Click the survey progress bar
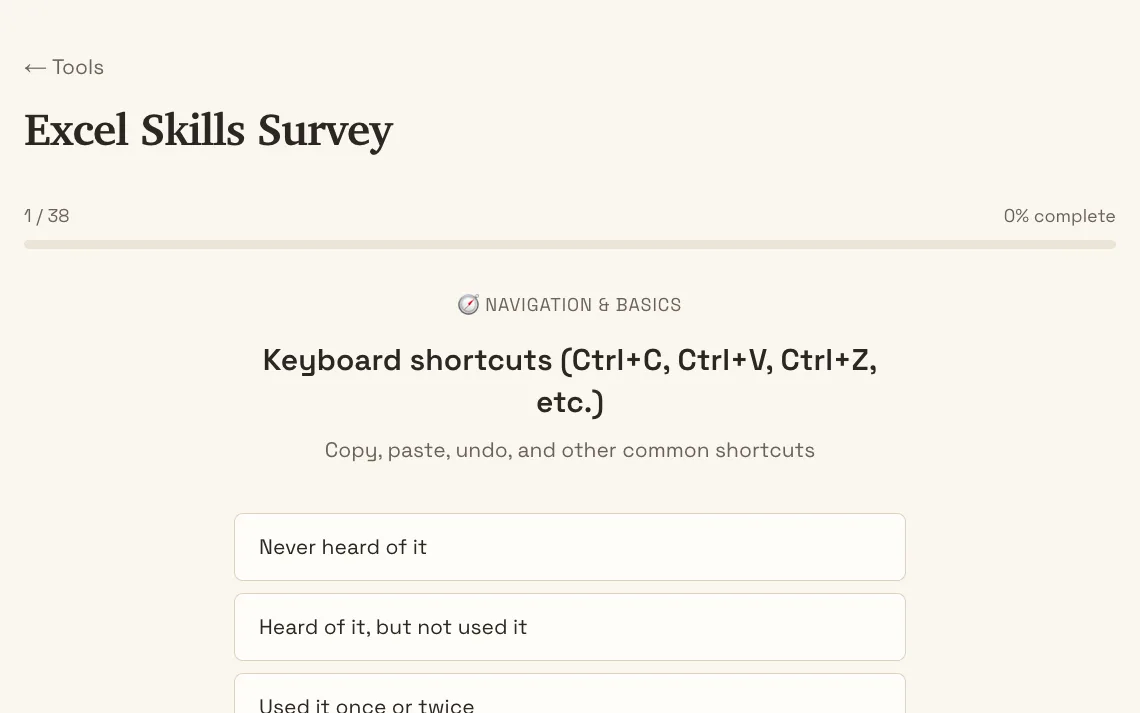Screen dimensions: 1140x713 (569, 244)
